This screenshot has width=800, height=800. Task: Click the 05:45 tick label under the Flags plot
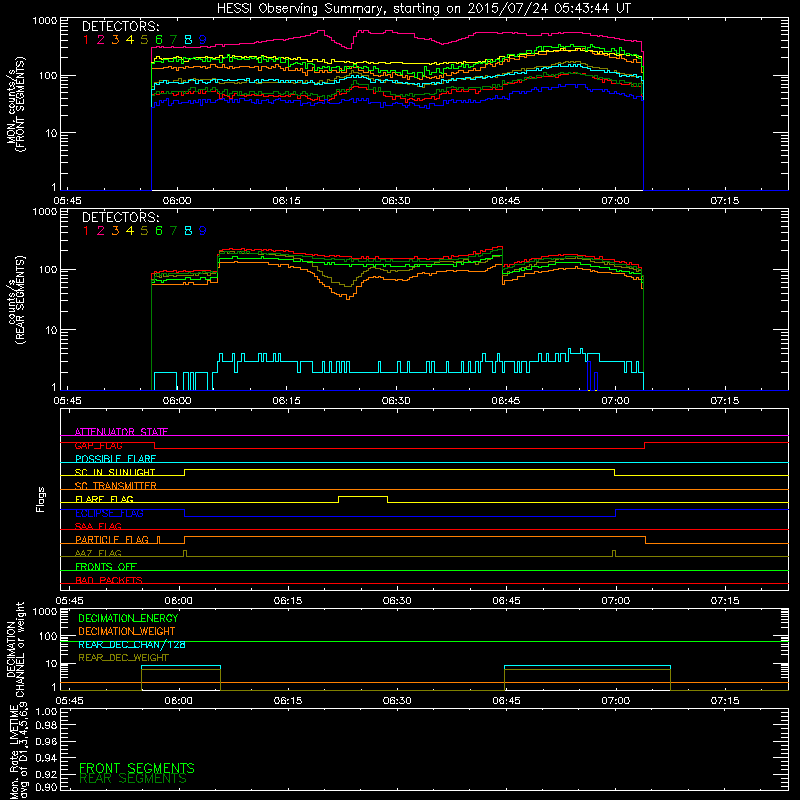point(68,601)
